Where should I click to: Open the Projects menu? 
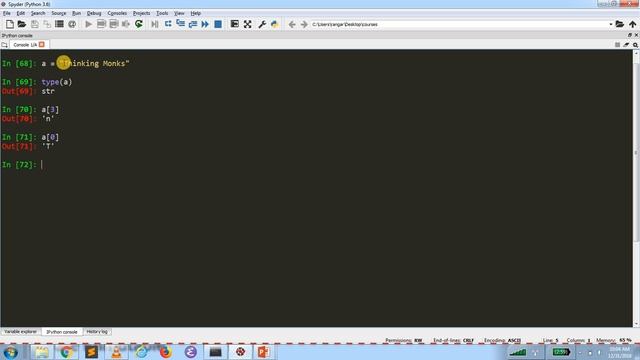coord(142,13)
